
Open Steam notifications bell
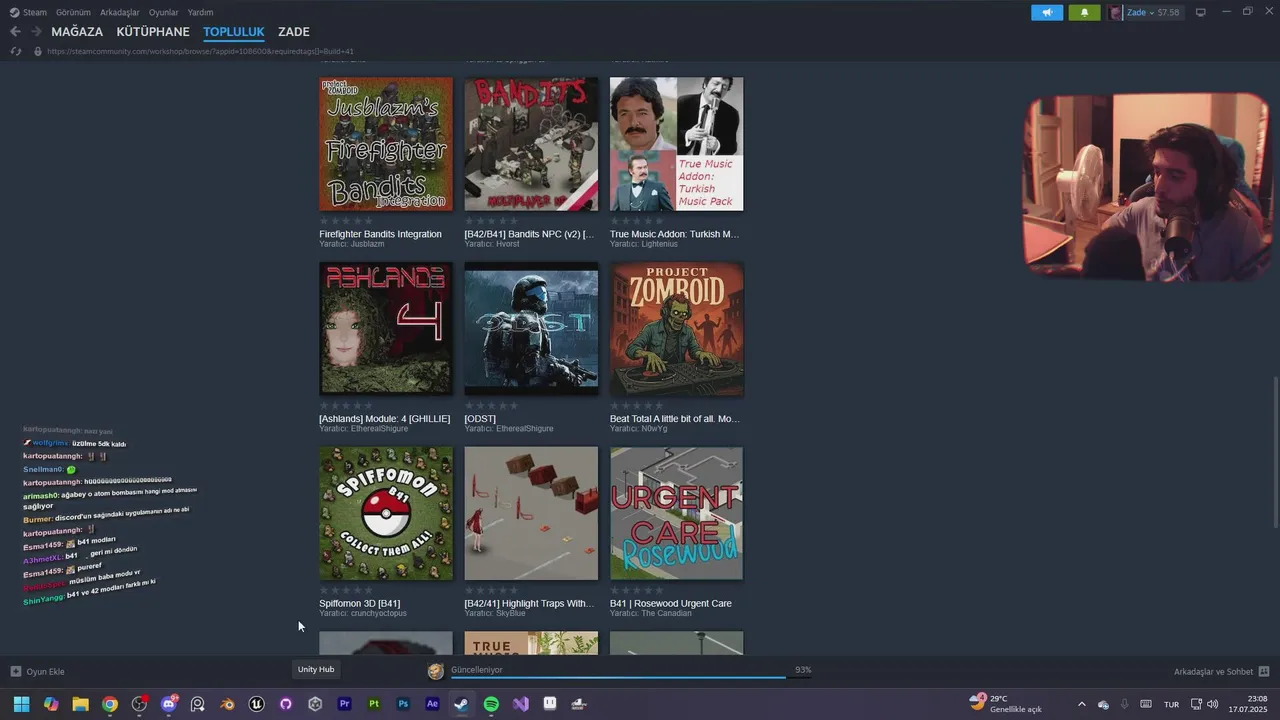tap(1084, 13)
